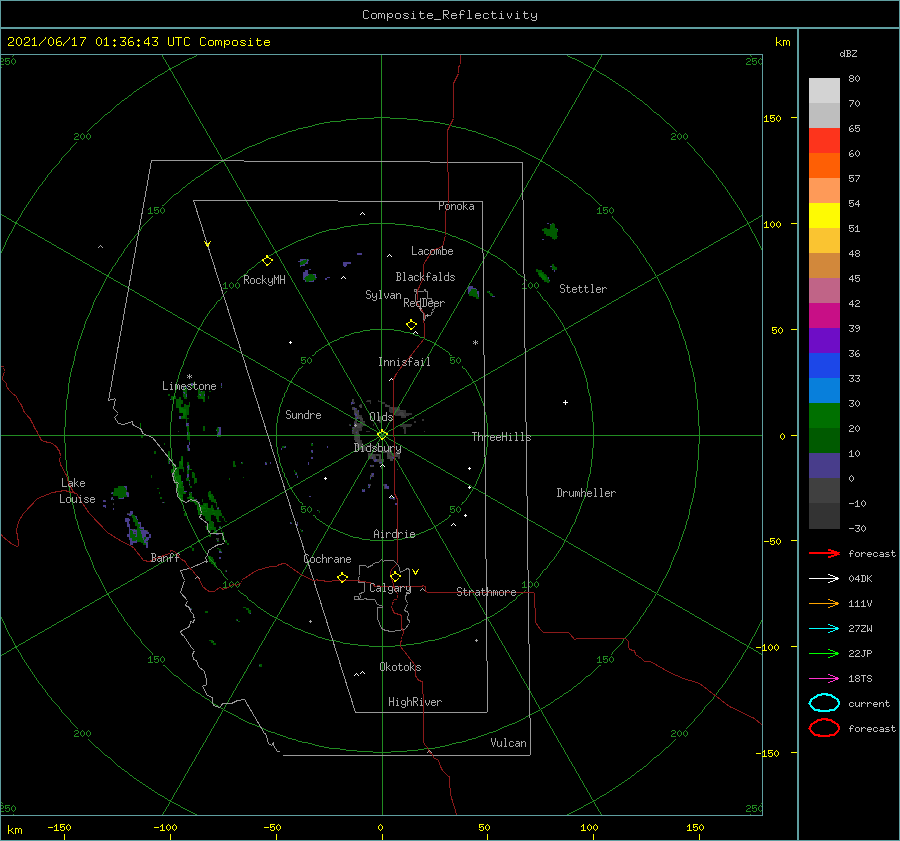Screen dimensions: 900x841
Task: Select the Lacombe label on the map
Action: pos(432,251)
